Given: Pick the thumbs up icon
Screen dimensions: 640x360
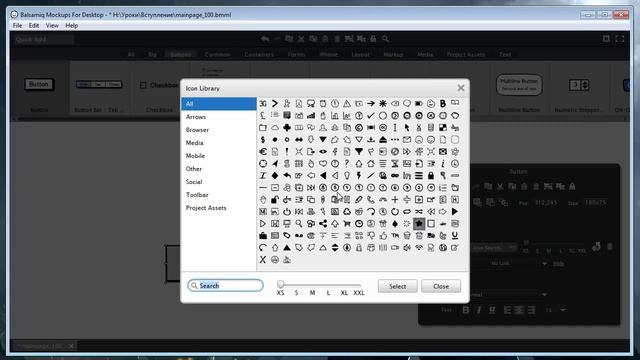Looking at the screenshot, I should [382, 236].
